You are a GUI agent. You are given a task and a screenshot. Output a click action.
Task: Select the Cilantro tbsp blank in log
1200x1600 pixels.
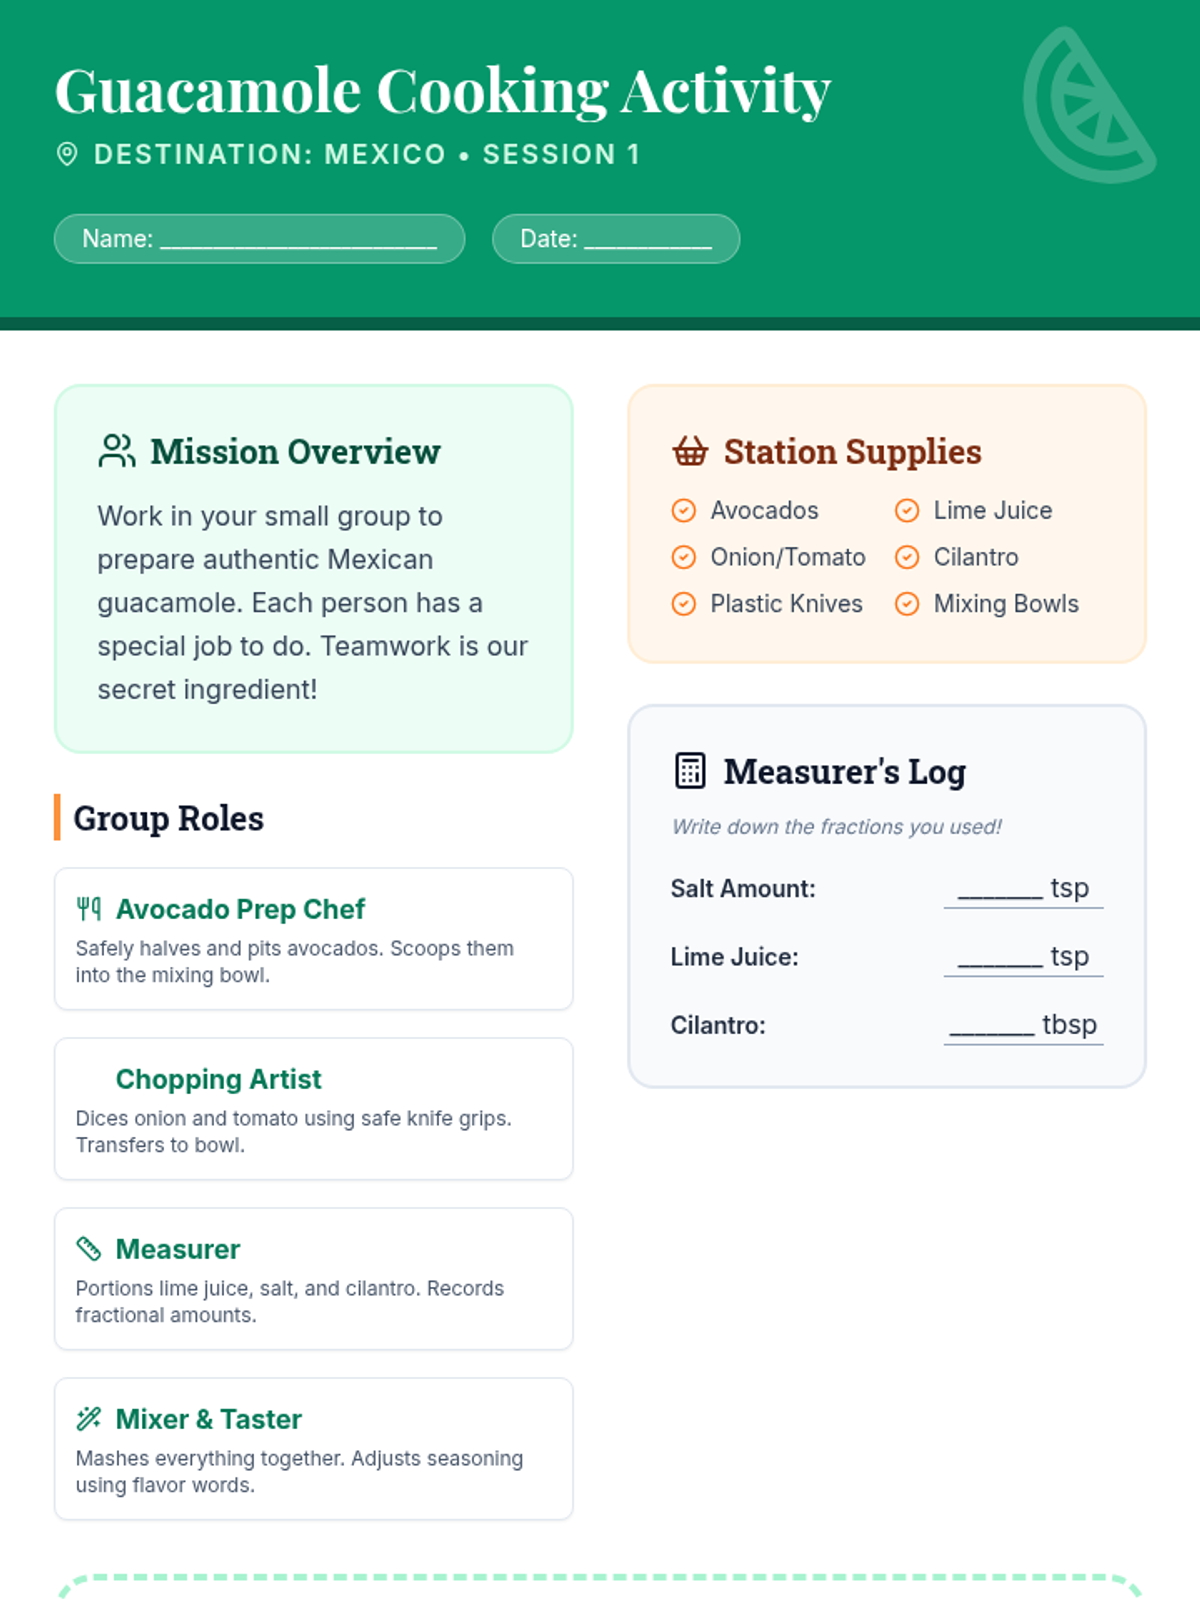(x=992, y=1025)
